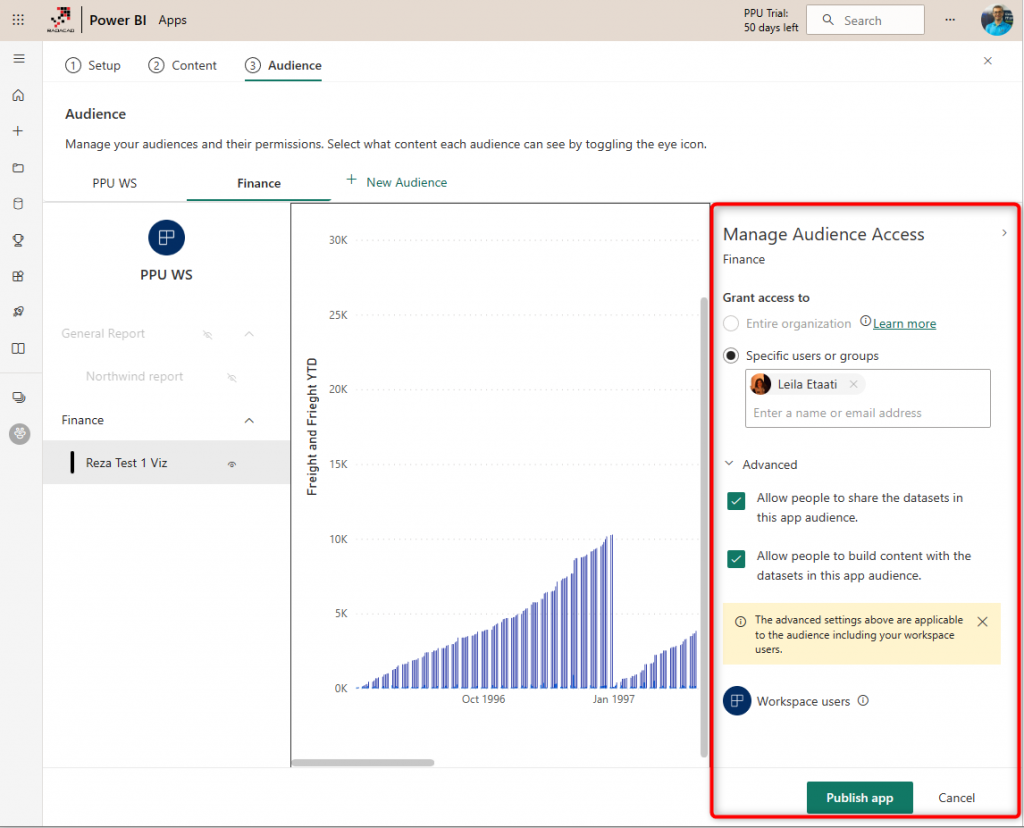Collapse the General Report section
The width and height of the screenshot is (1024, 828).
249,334
